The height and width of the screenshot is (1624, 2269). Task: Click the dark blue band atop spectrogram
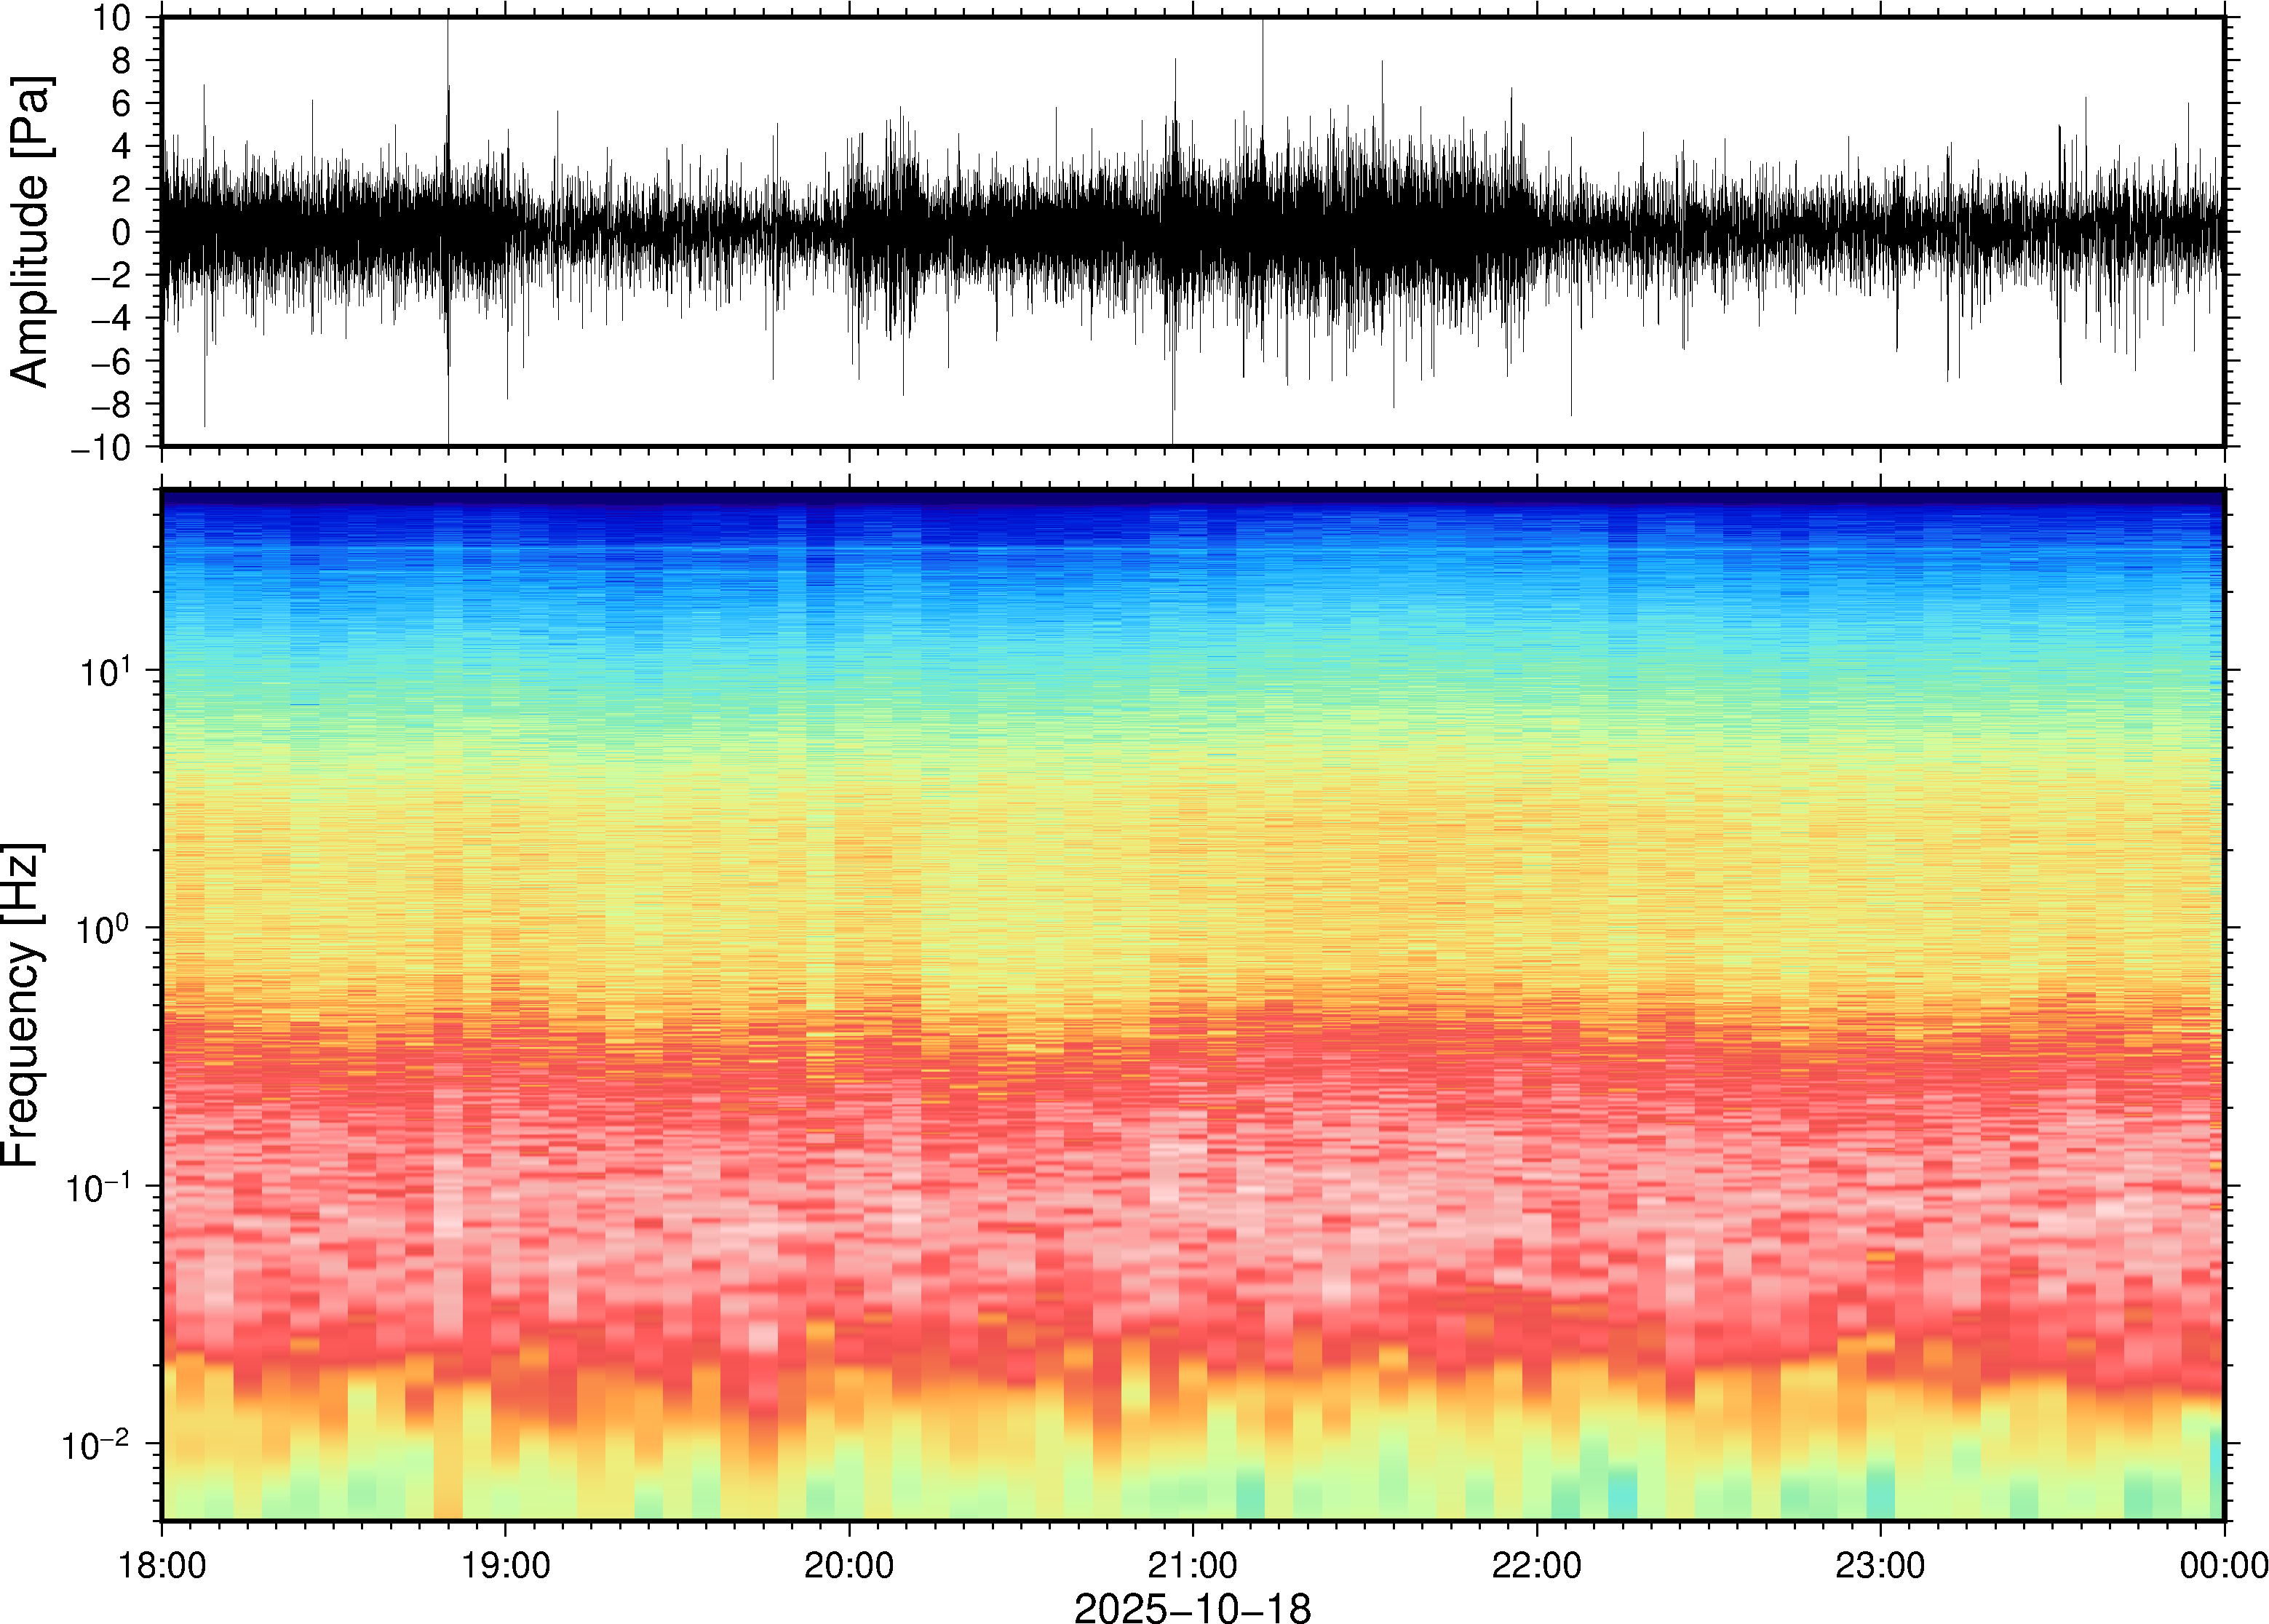(1192, 497)
